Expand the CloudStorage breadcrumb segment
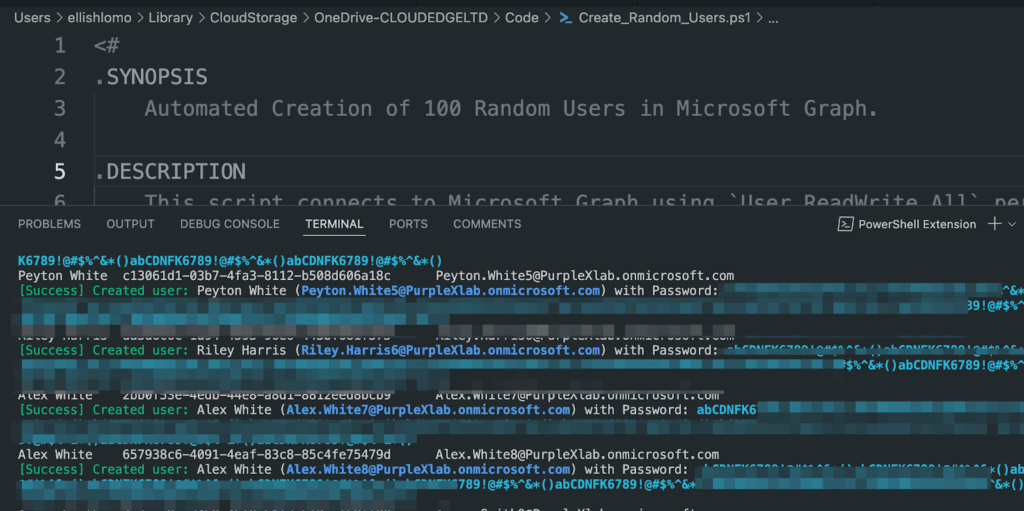The height and width of the screenshot is (511, 1024). tap(253, 18)
